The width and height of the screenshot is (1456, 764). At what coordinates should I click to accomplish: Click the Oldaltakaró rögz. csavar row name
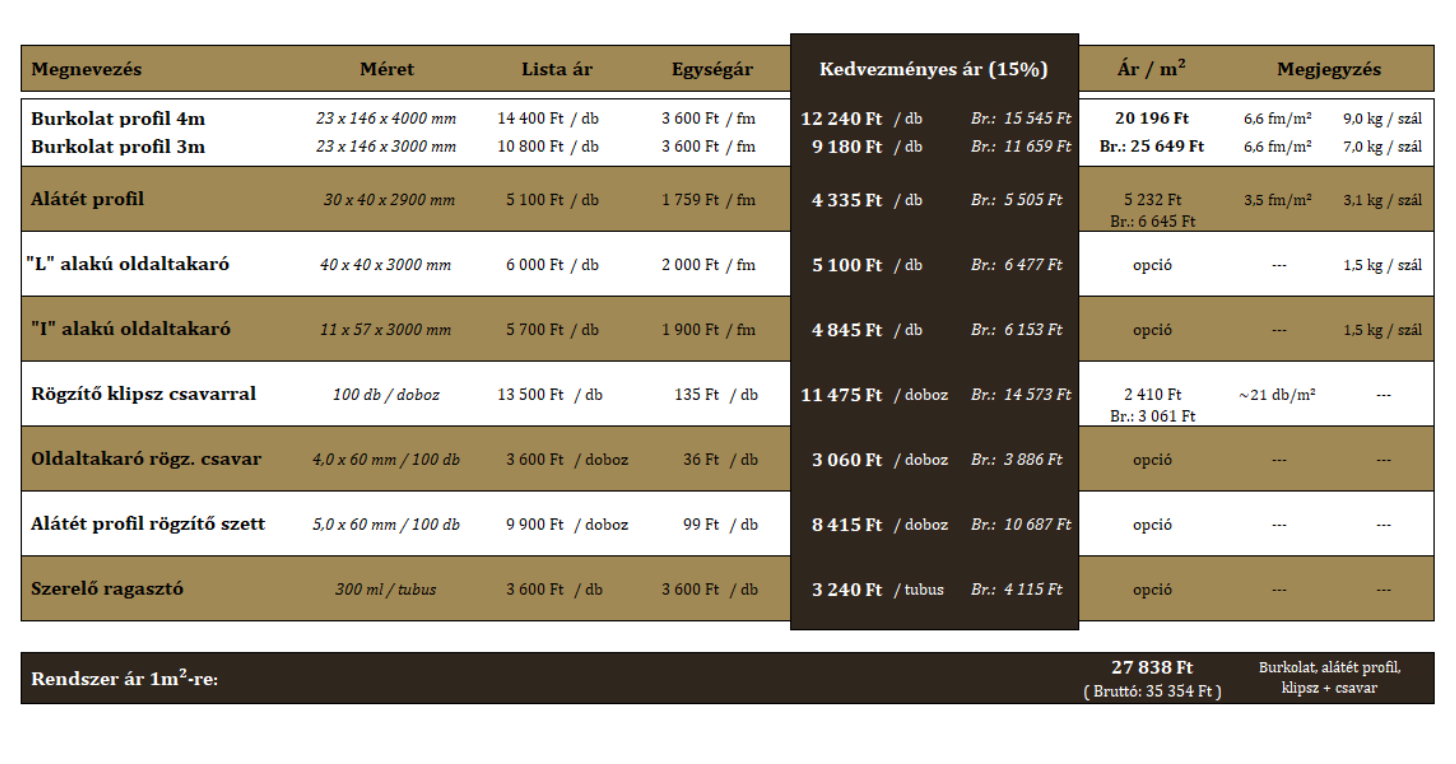click(x=146, y=459)
